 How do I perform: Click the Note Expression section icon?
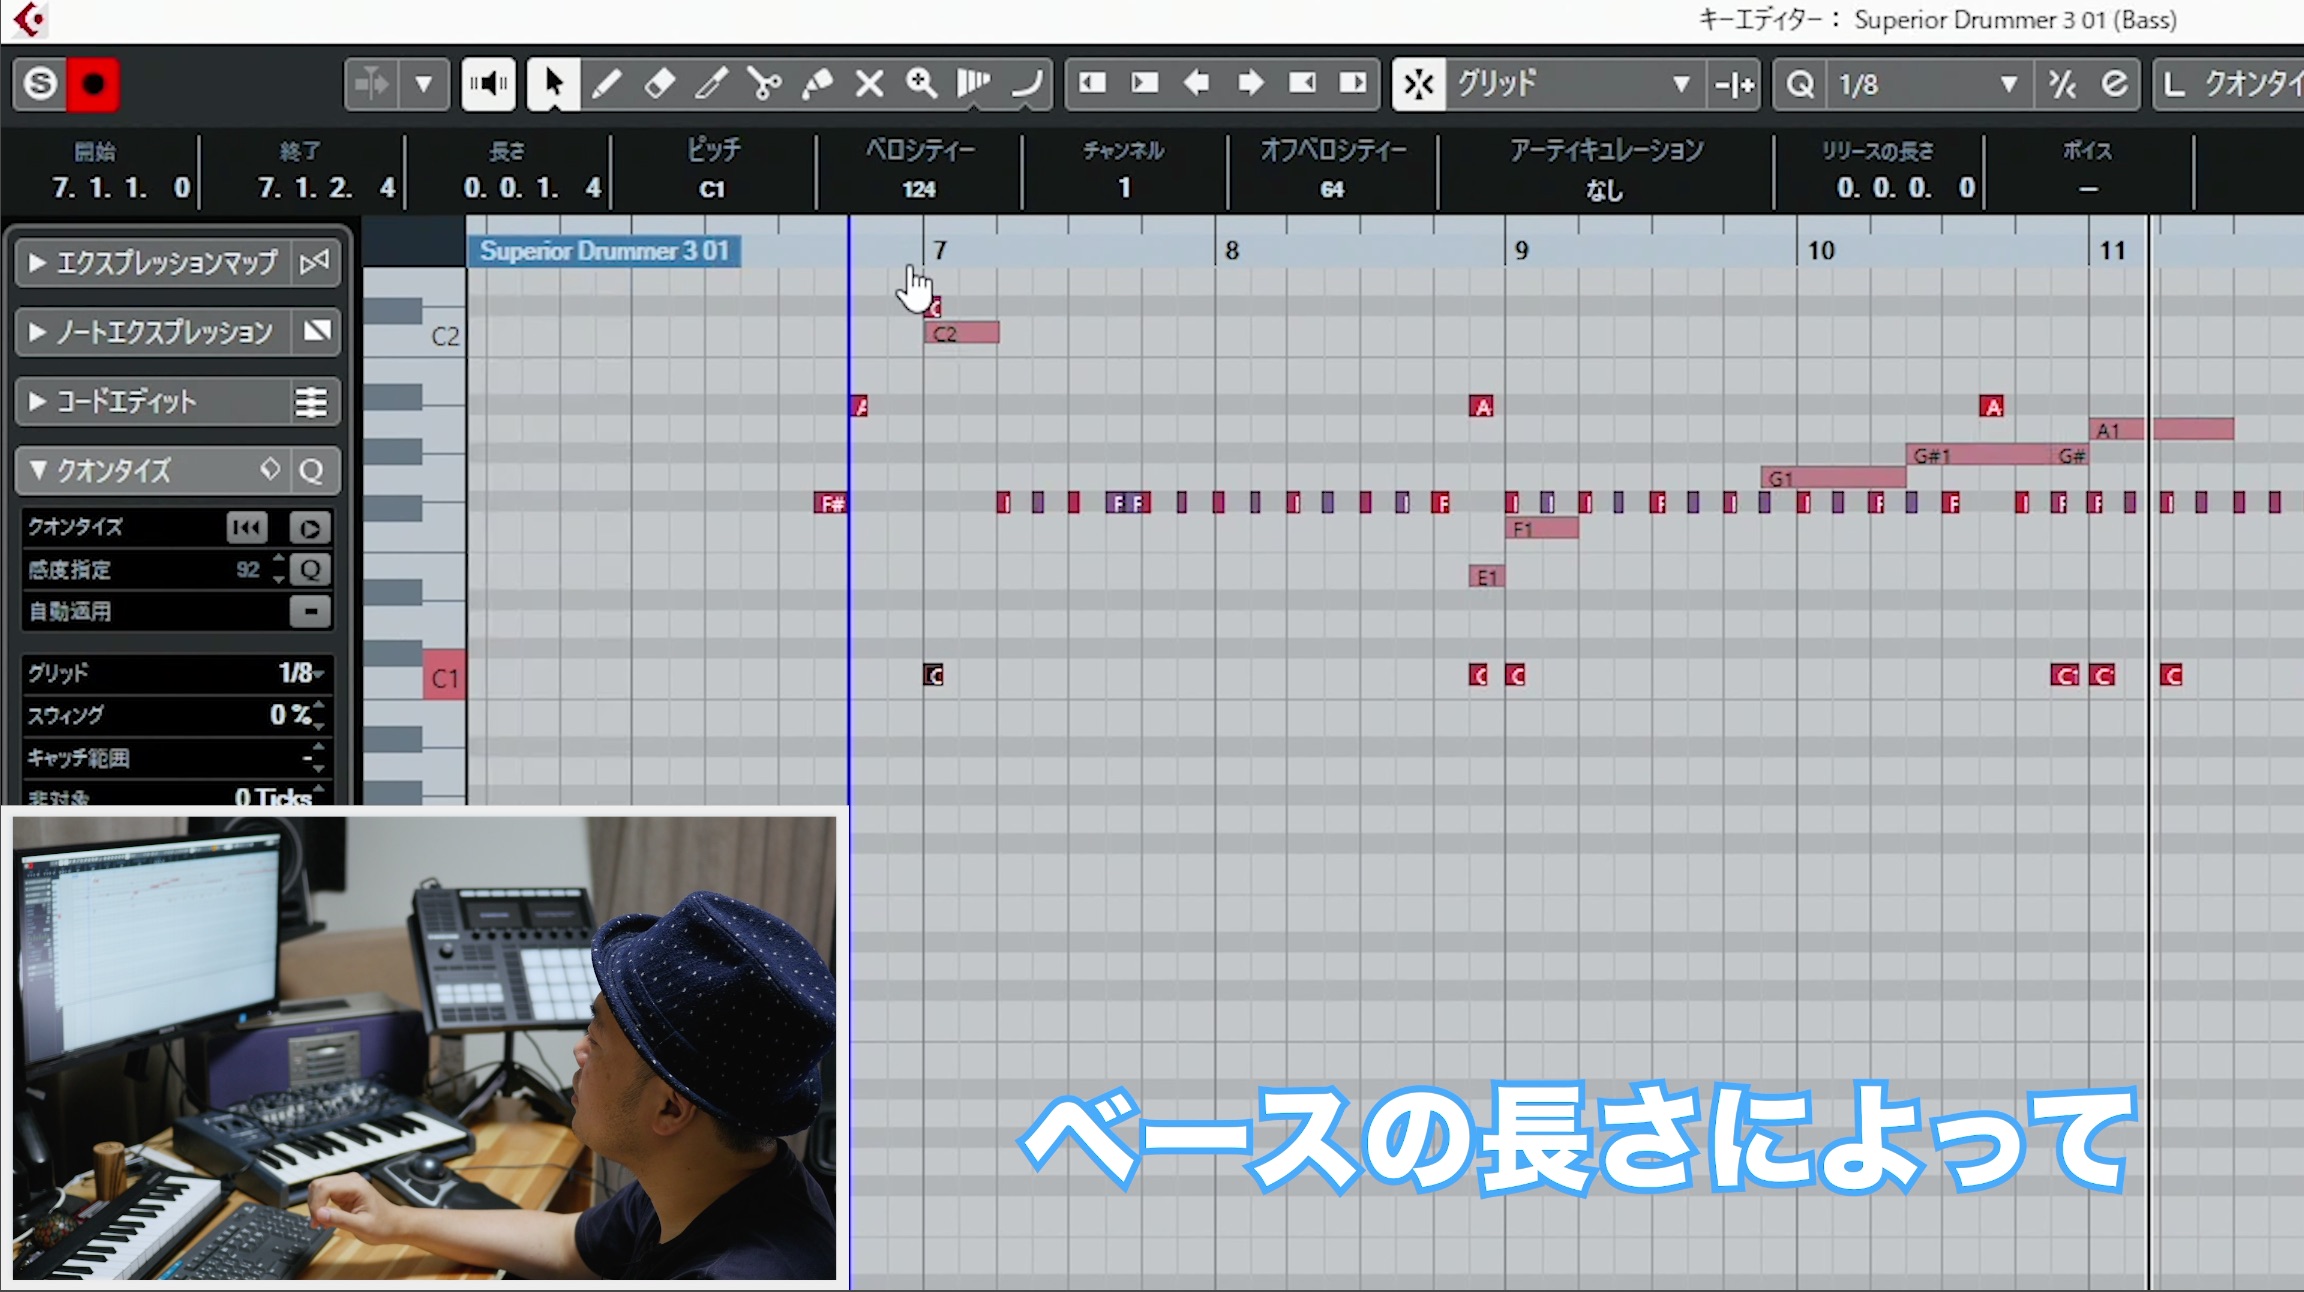pos(315,332)
